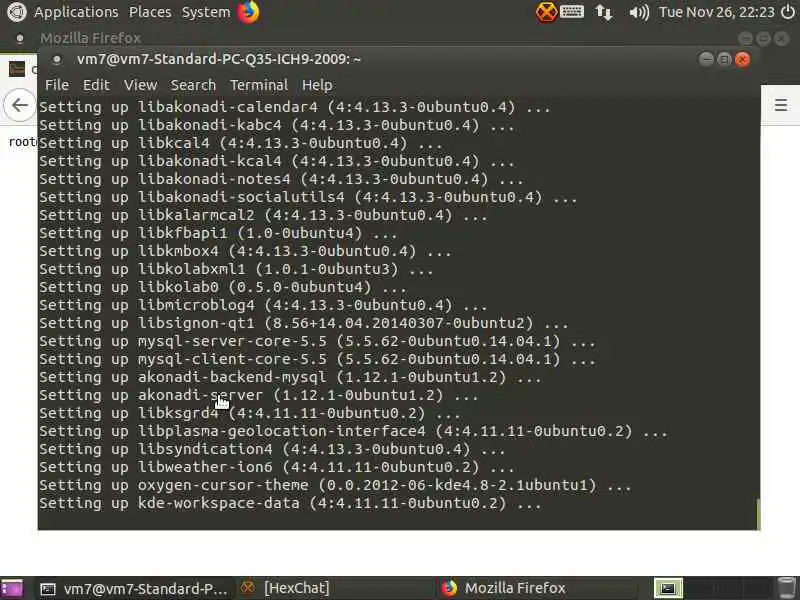Open the Applications menu in top panel

coord(76,12)
